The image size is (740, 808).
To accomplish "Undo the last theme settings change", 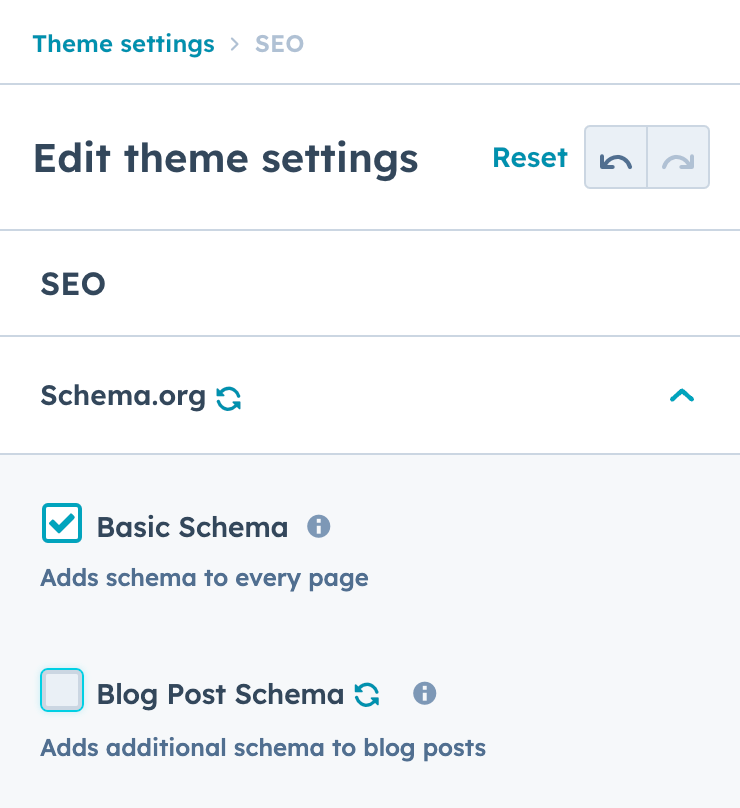I will tap(616, 157).
